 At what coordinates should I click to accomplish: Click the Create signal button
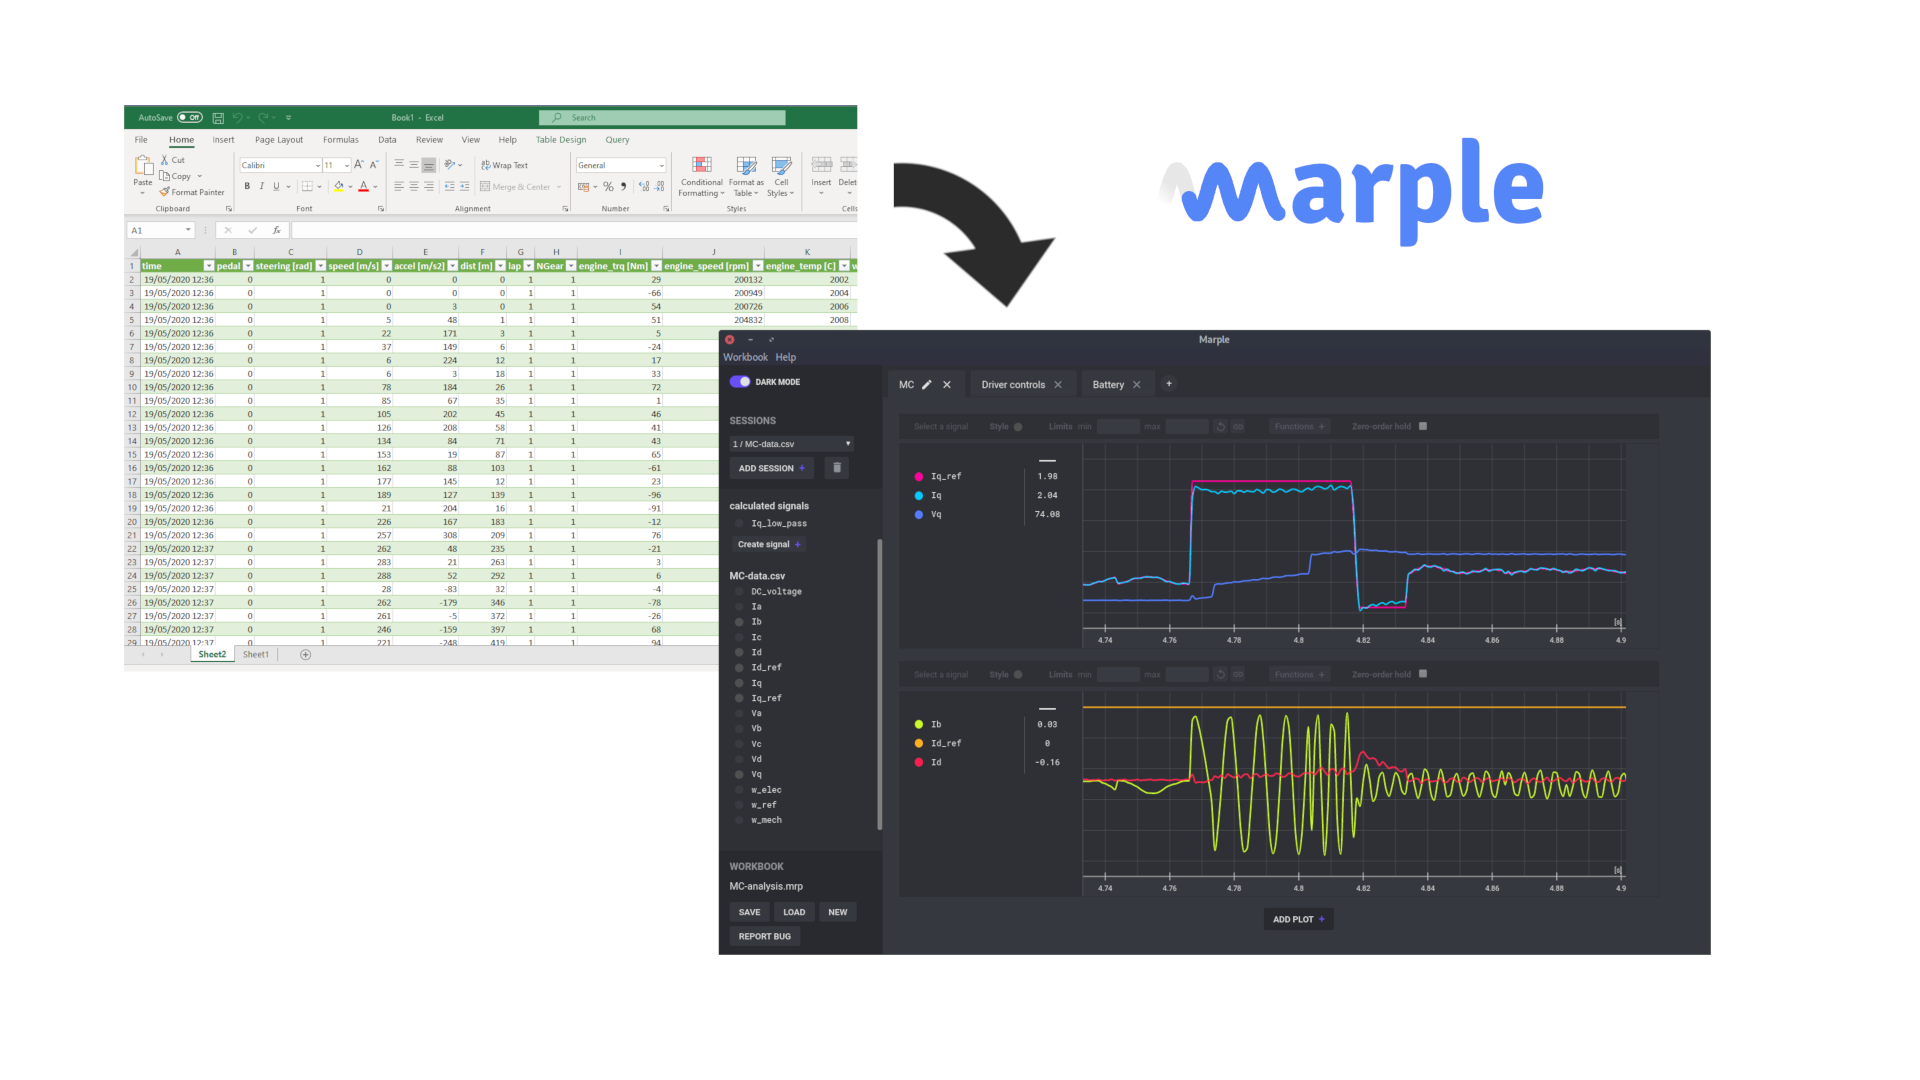pyautogui.click(x=769, y=545)
